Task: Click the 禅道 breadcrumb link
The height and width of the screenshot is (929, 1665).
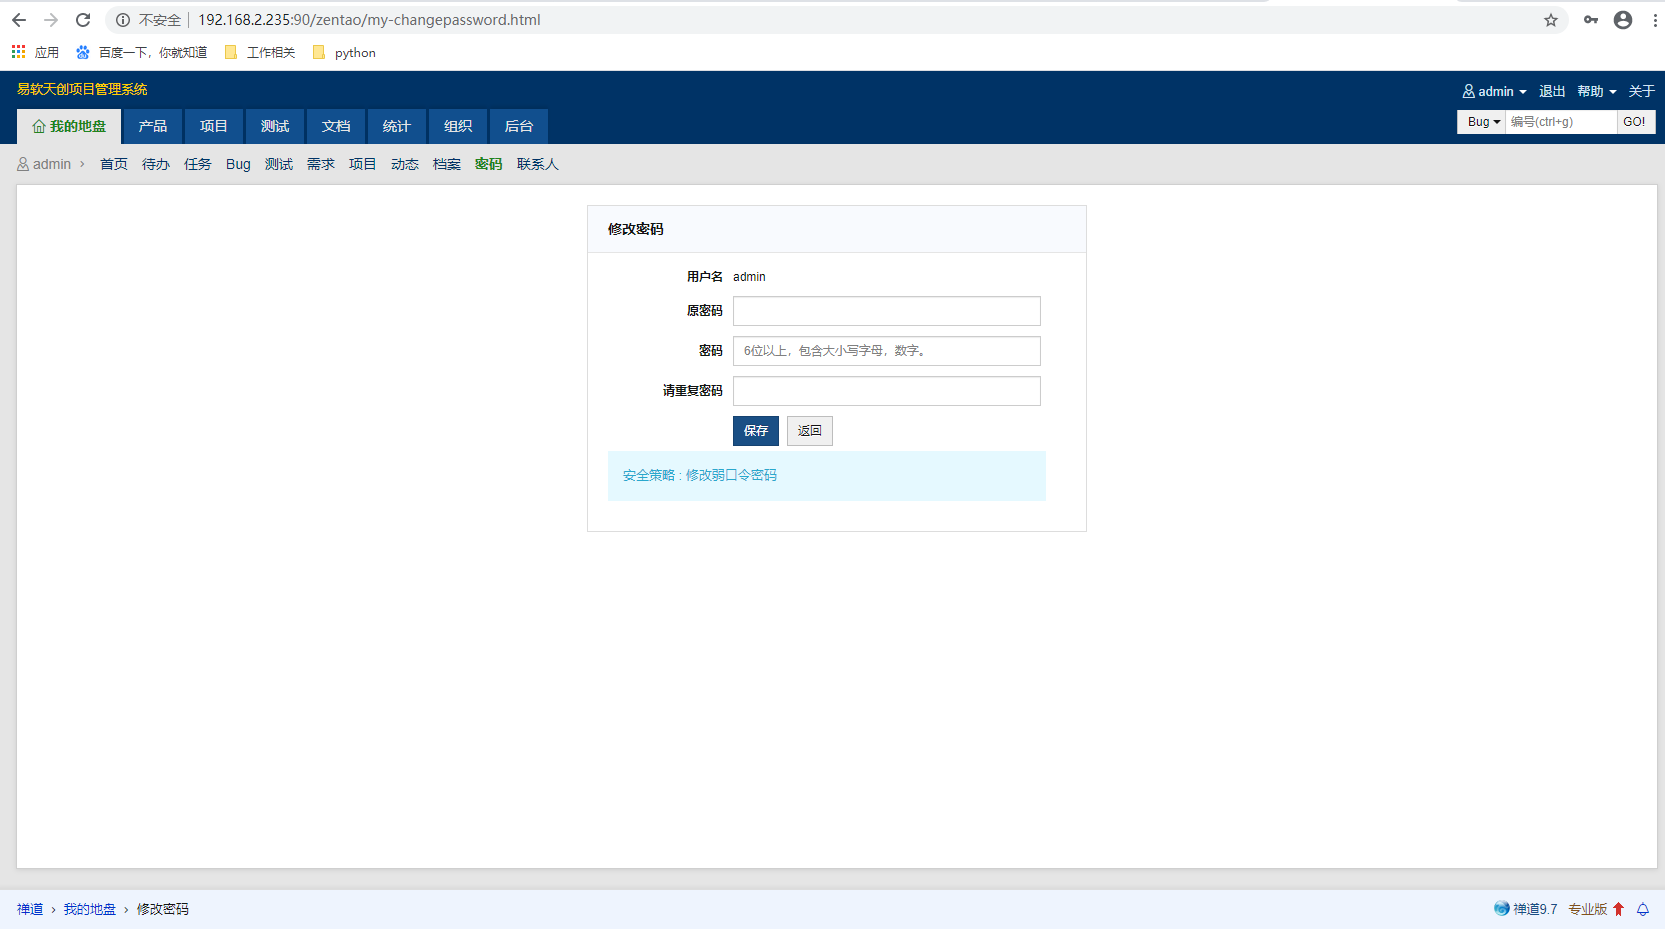Action: click(30, 909)
